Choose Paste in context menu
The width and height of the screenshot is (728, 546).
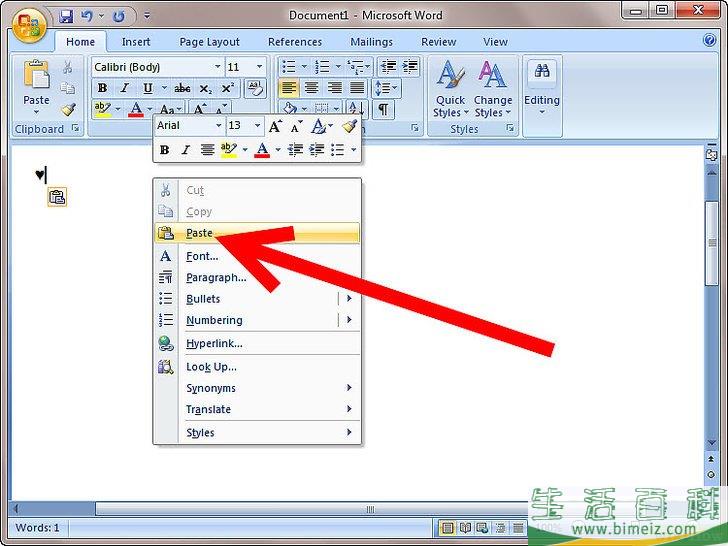(x=257, y=233)
